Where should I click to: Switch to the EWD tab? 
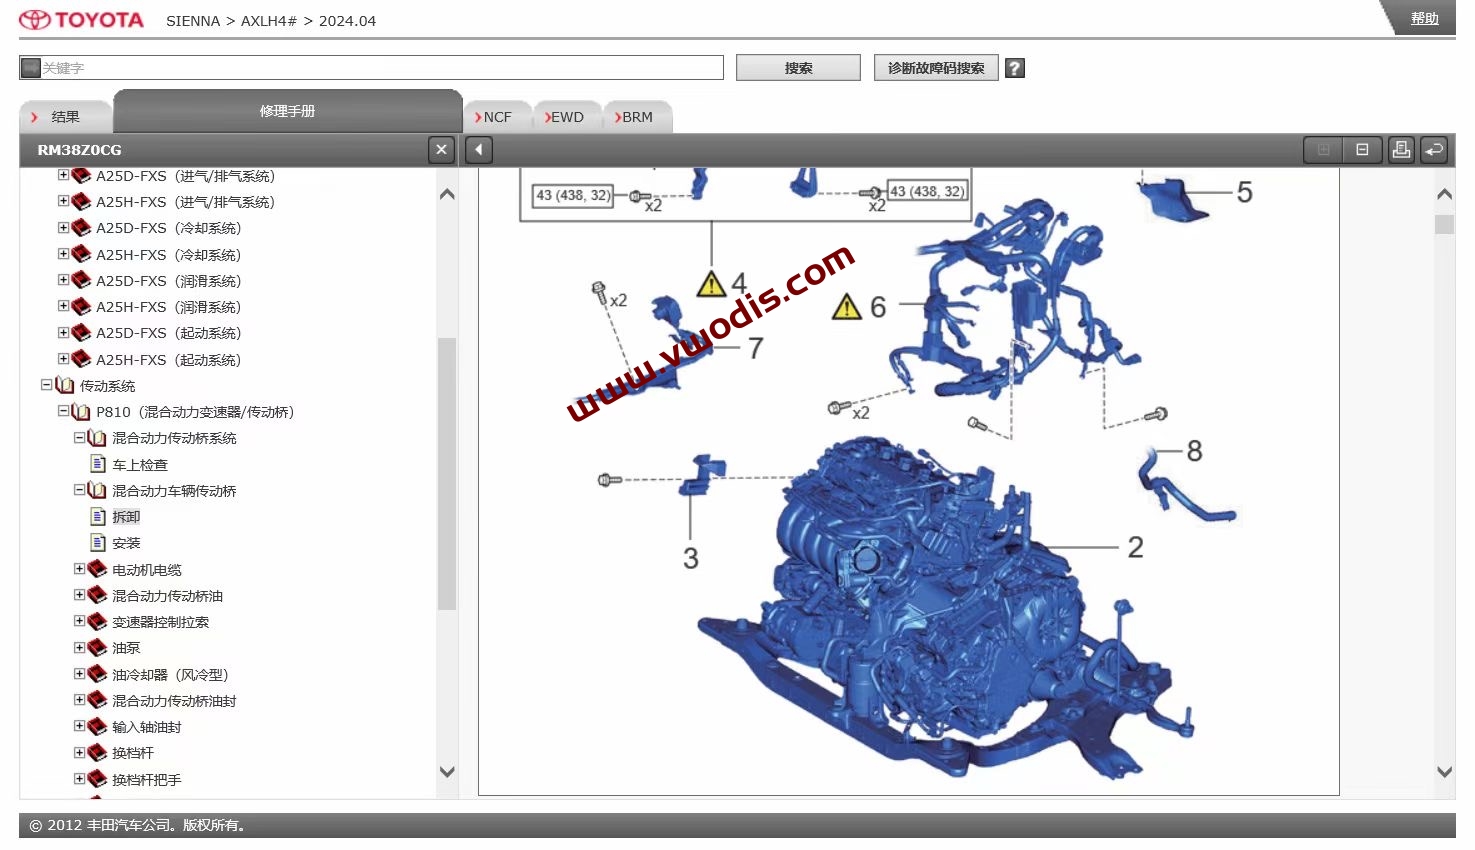565,116
